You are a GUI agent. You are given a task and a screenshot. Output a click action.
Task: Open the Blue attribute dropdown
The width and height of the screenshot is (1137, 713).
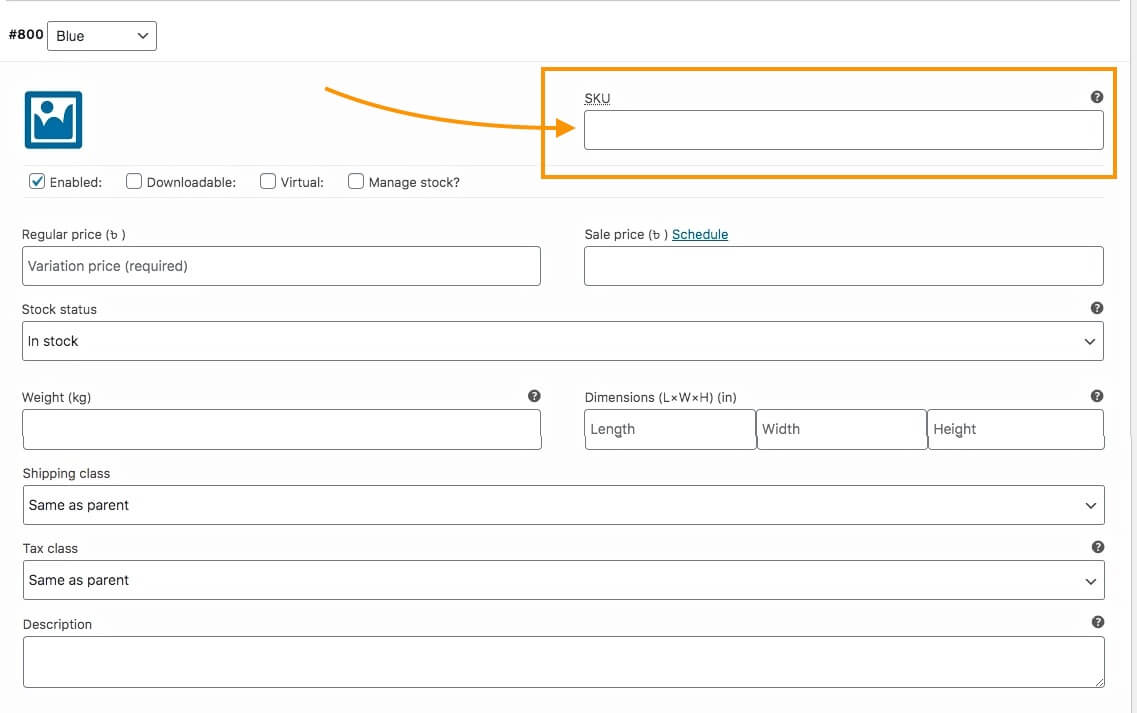pyautogui.click(x=102, y=36)
